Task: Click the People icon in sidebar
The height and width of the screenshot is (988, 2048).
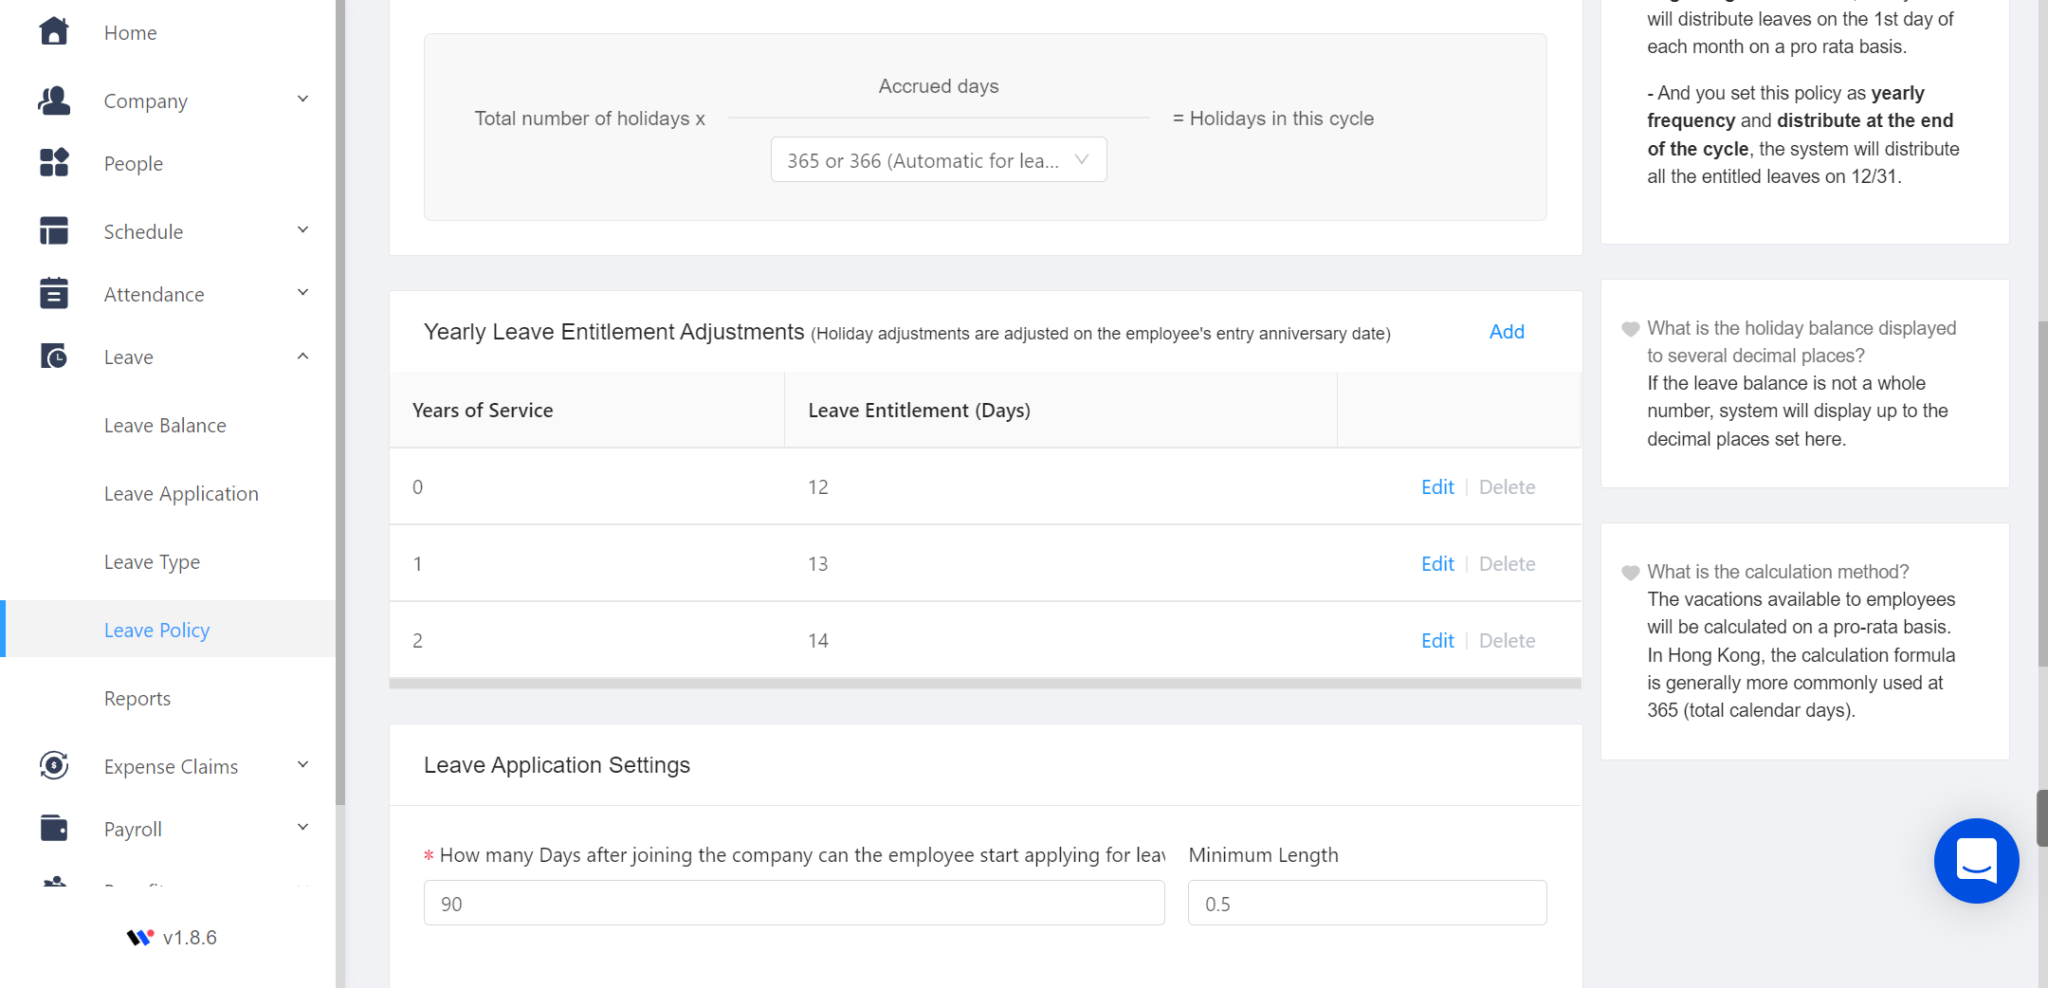Action: [54, 163]
